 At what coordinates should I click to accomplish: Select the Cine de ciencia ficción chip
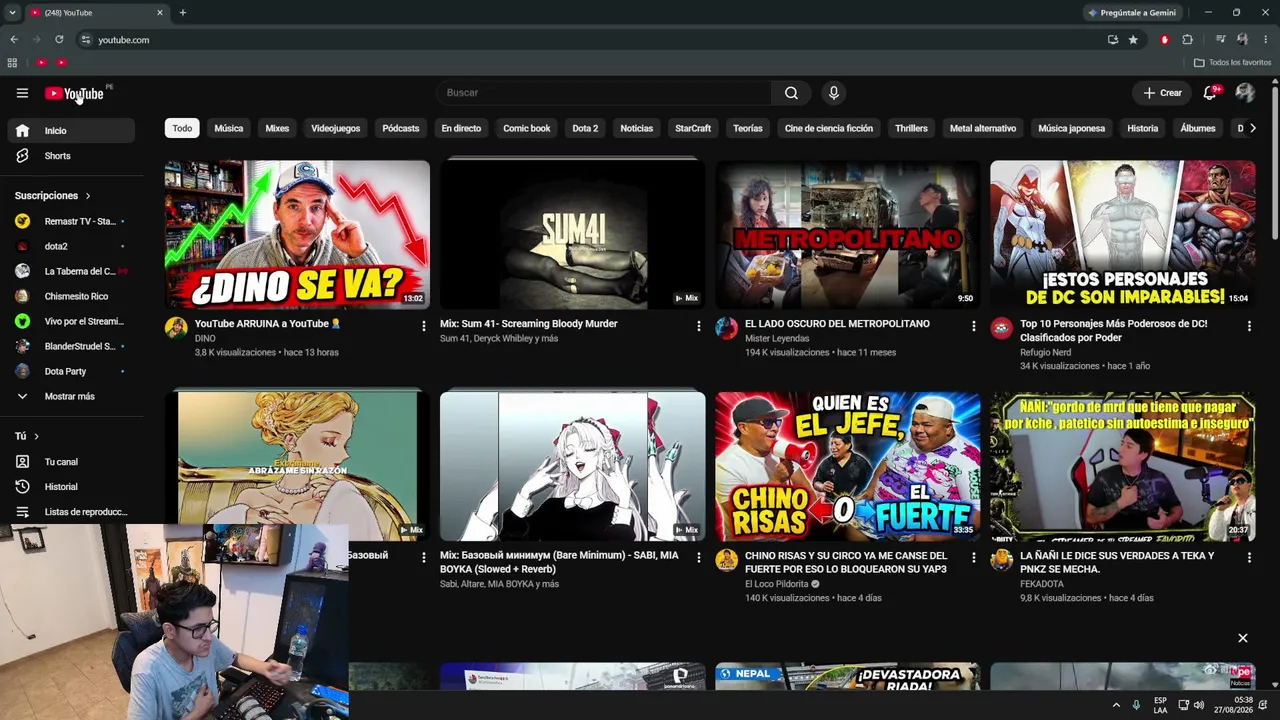[829, 128]
